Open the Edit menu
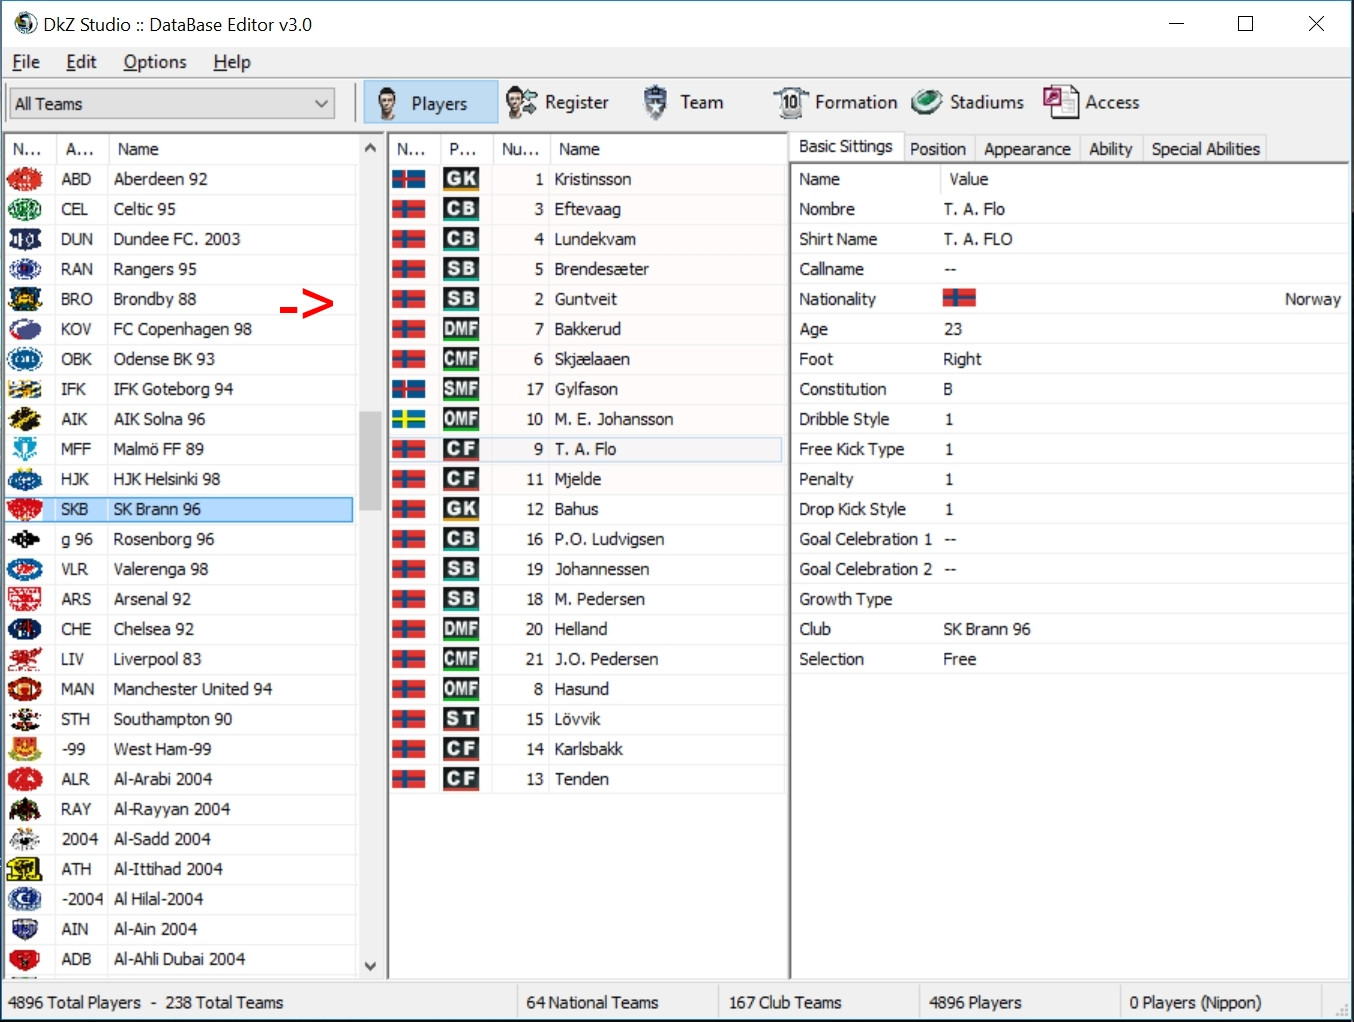Screen dimensions: 1354x1022 81,62
